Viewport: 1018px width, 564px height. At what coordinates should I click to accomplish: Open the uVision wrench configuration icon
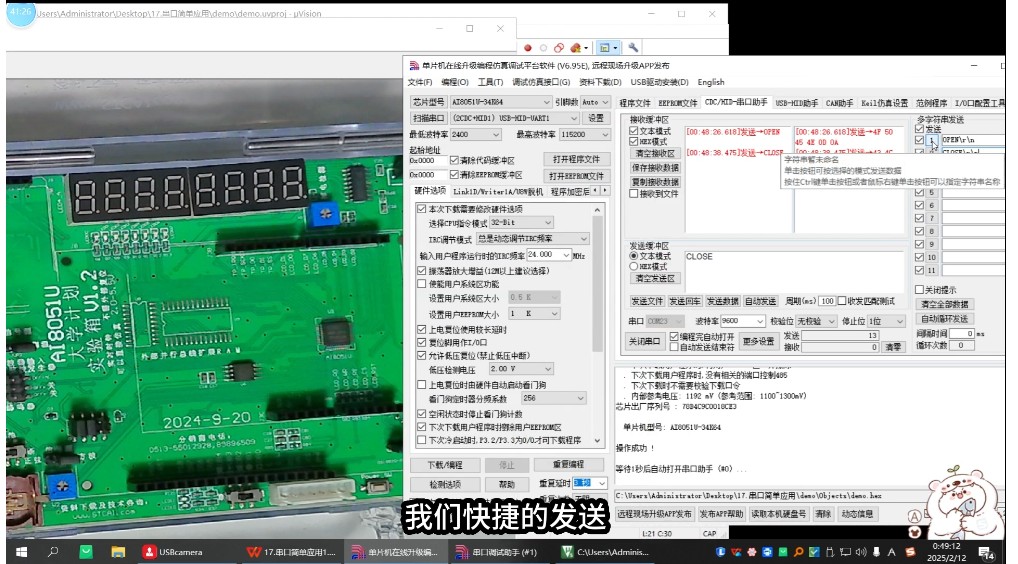coord(633,48)
